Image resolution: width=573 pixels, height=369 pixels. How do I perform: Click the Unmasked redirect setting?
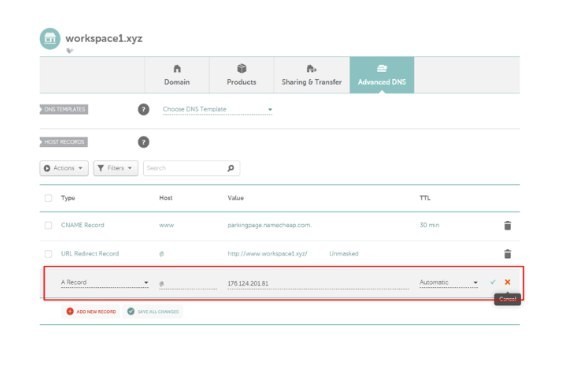coord(344,254)
